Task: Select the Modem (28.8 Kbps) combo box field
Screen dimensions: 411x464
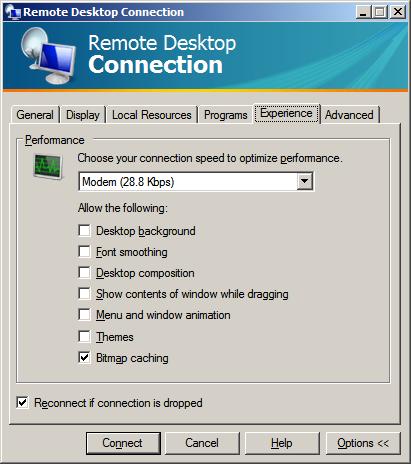Action: 196,181
